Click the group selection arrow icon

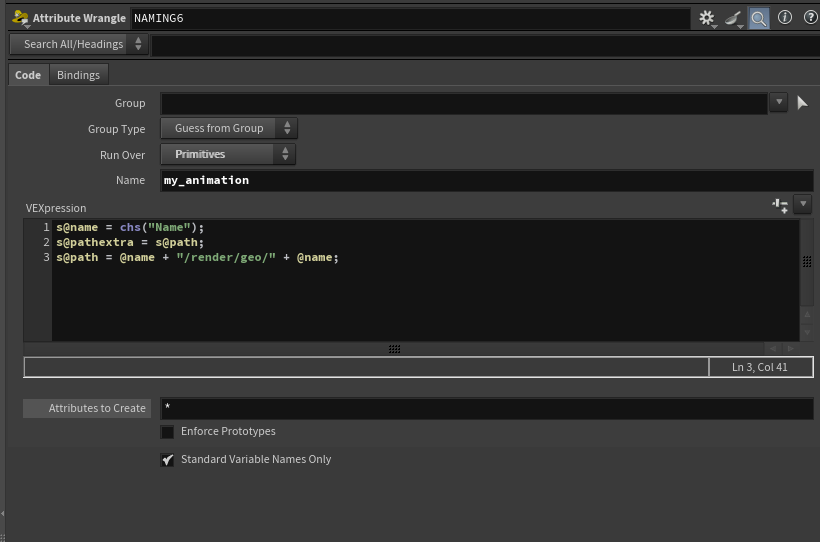[802, 103]
